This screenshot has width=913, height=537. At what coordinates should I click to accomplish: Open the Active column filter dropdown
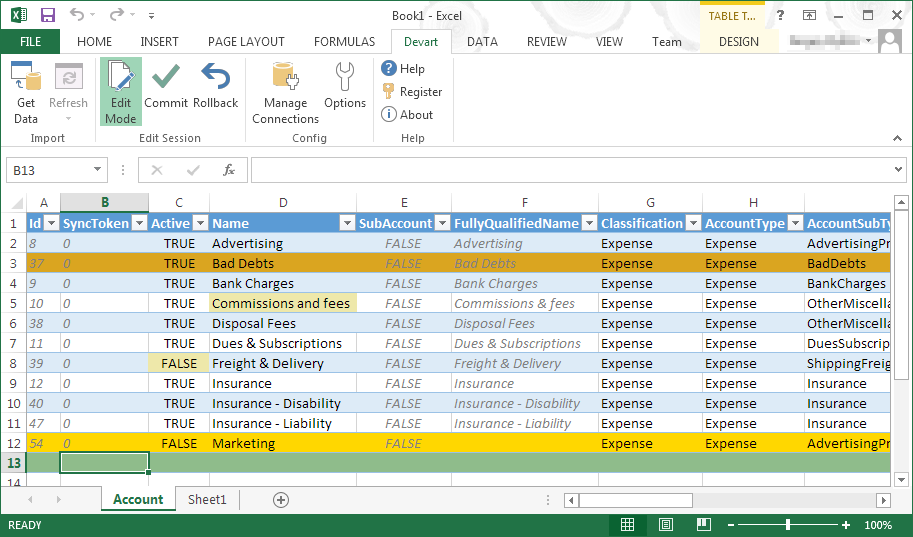pyautogui.click(x=200, y=223)
